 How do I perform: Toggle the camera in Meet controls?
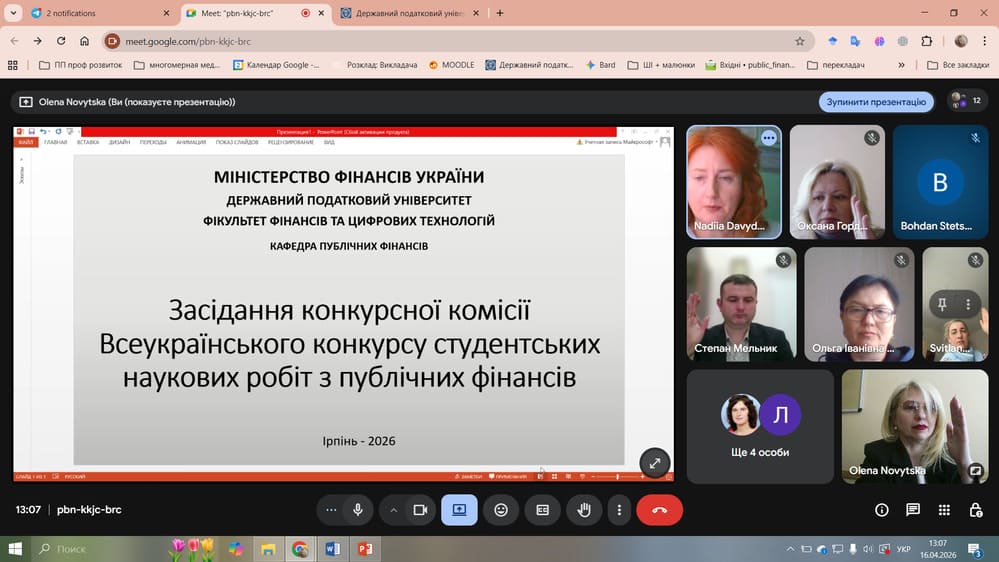pyautogui.click(x=420, y=510)
